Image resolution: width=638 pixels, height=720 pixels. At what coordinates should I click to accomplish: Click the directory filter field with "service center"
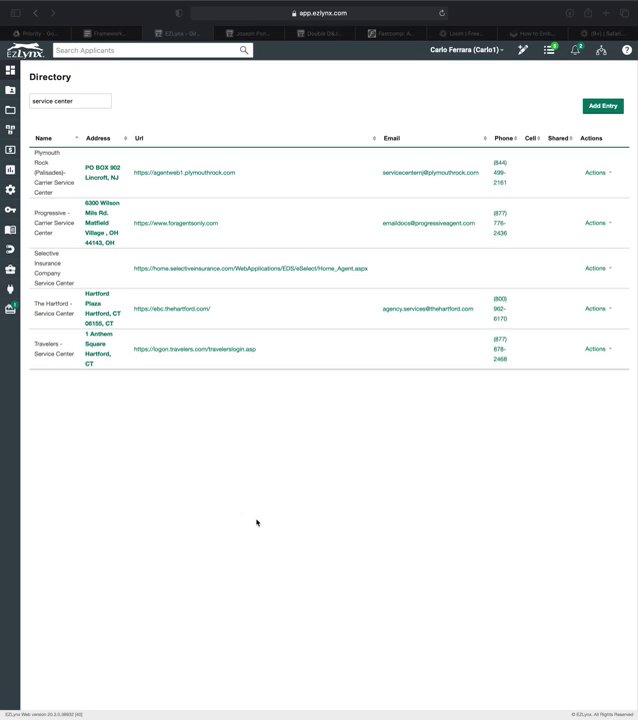pos(70,101)
